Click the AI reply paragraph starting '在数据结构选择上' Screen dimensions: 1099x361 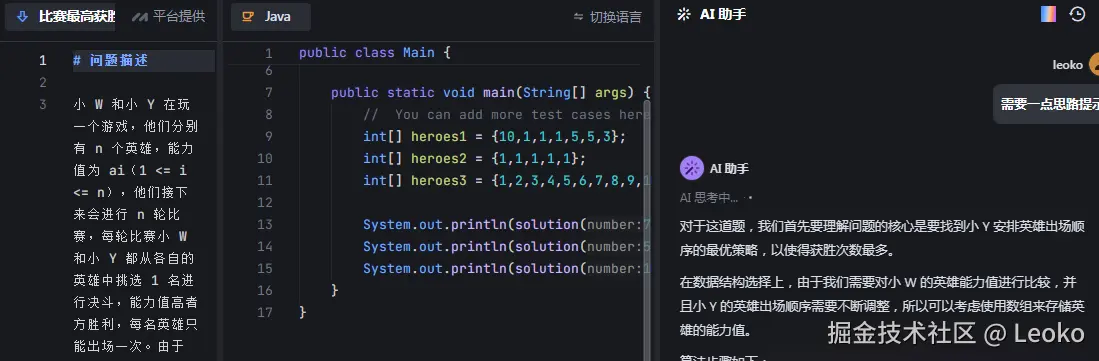(882, 306)
